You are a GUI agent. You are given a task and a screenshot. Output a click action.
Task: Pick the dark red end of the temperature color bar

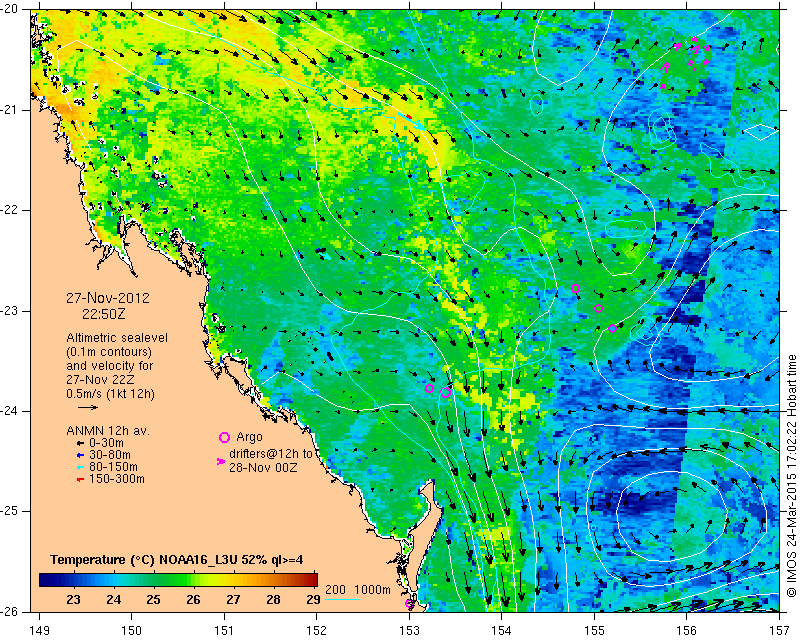(x=311, y=579)
